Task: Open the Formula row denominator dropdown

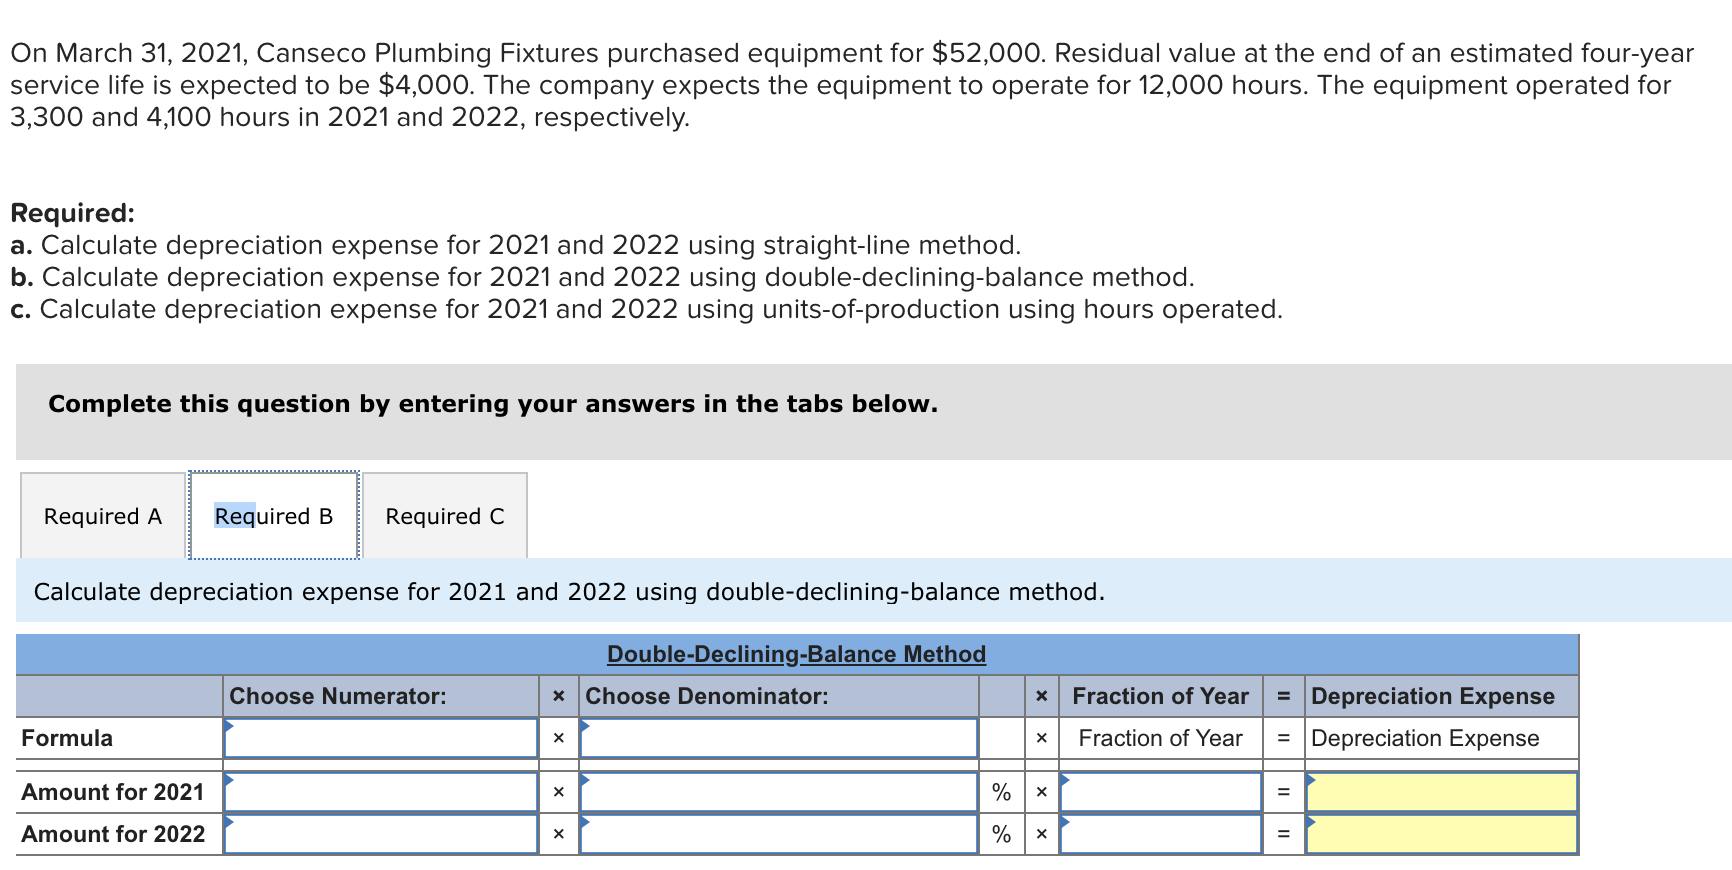Action: pos(779,738)
